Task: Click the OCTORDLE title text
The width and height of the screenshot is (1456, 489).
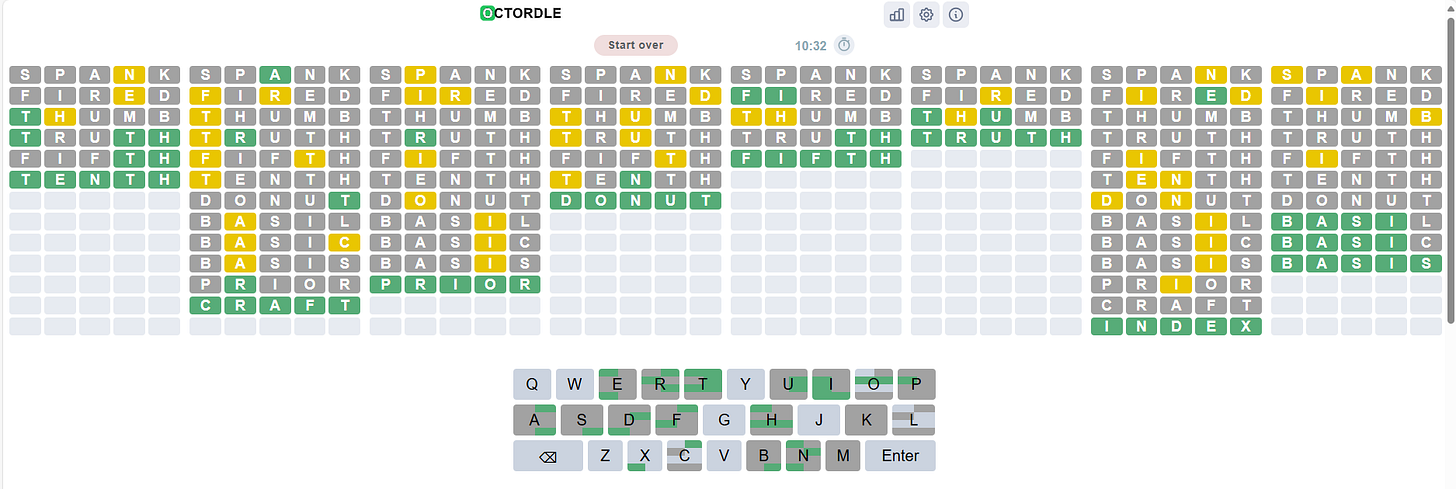Action: coord(521,13)
